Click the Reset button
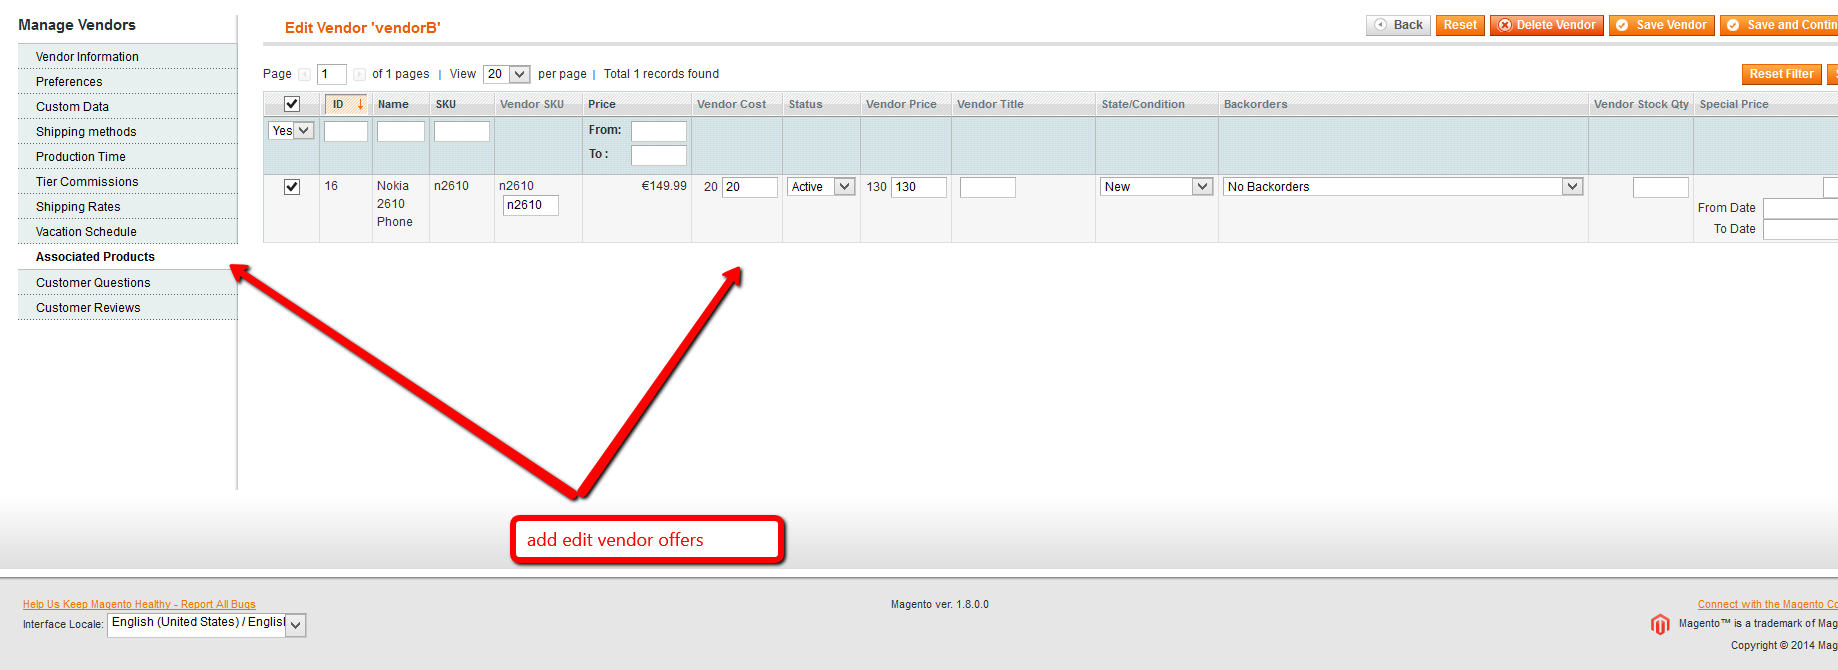 pos(1460,25)
